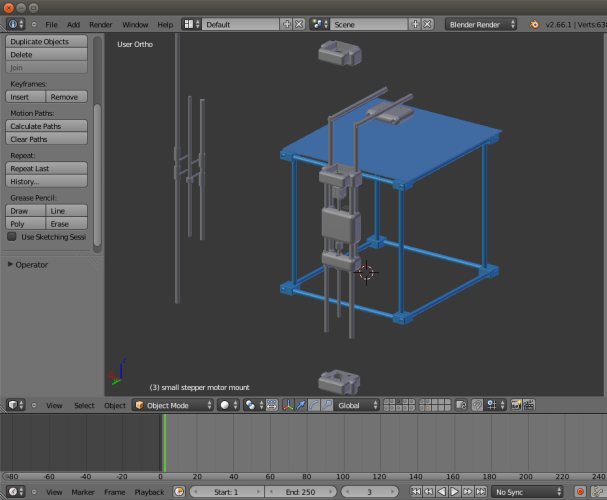The width and height of the screenshot is (607, 500).
Task: Click the Repeat Last button
Action: pyautogui.click(x=46, y=168)
